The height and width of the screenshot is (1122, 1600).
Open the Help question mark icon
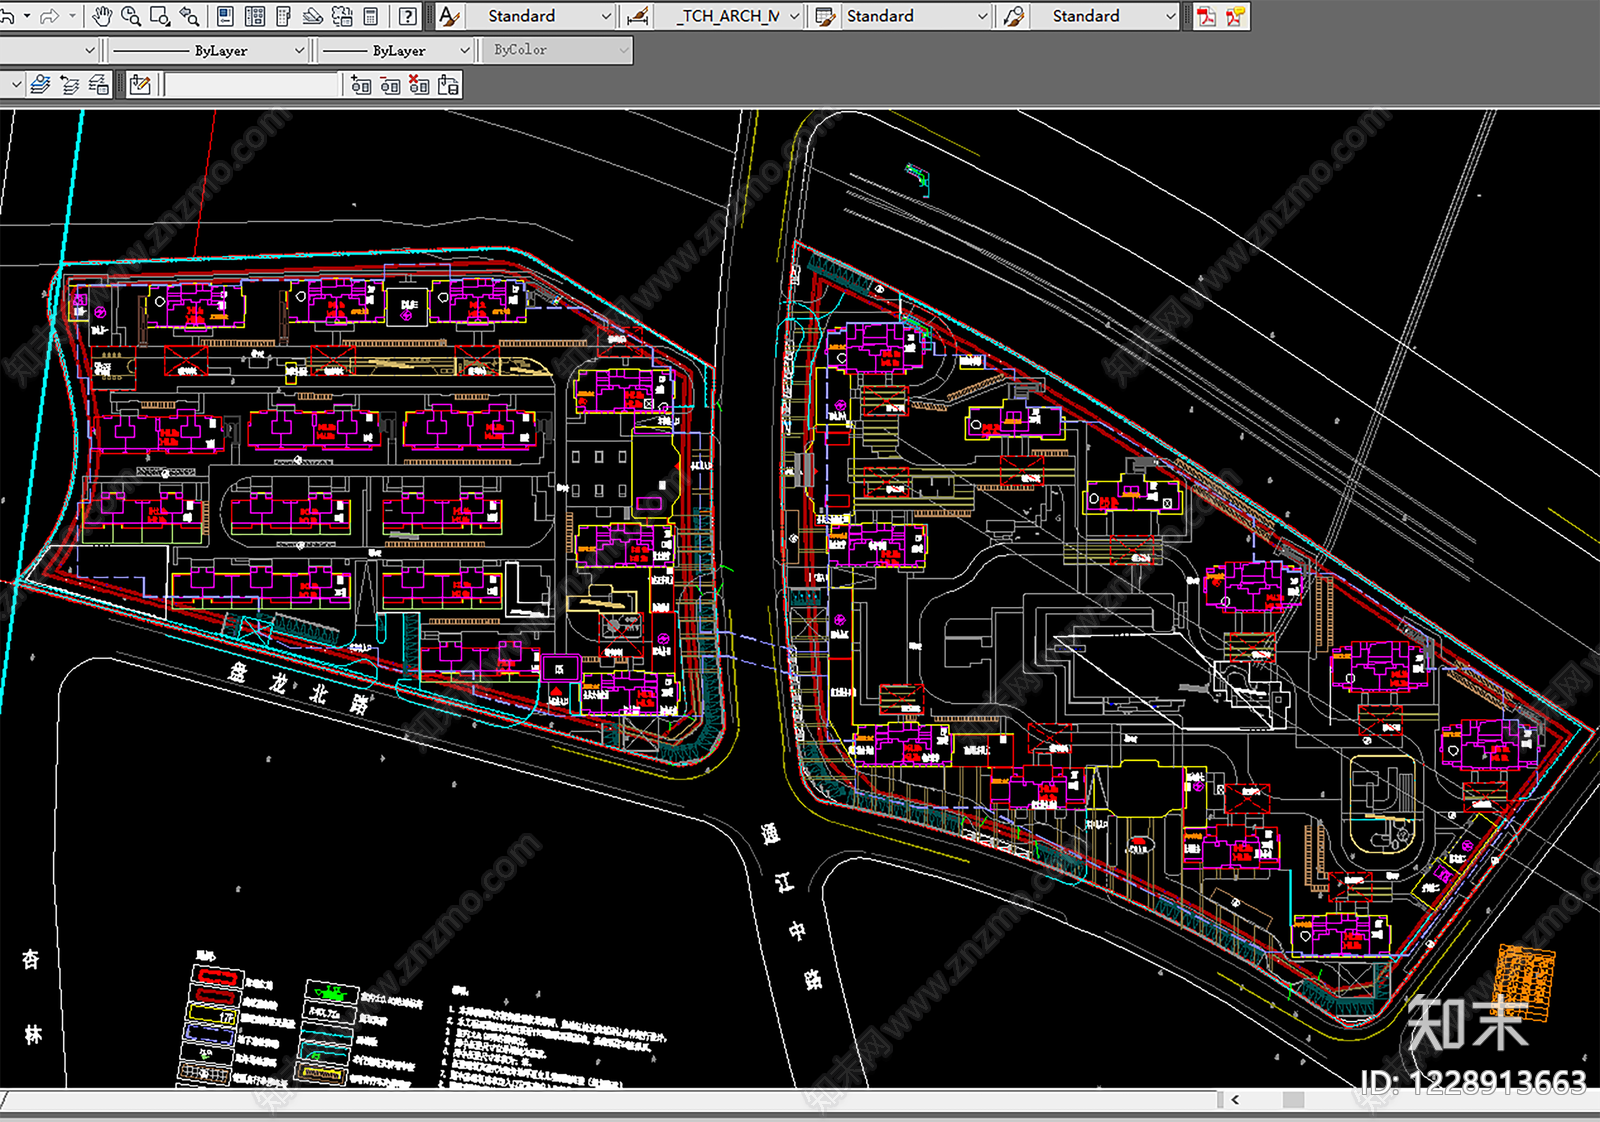point(408,16)
